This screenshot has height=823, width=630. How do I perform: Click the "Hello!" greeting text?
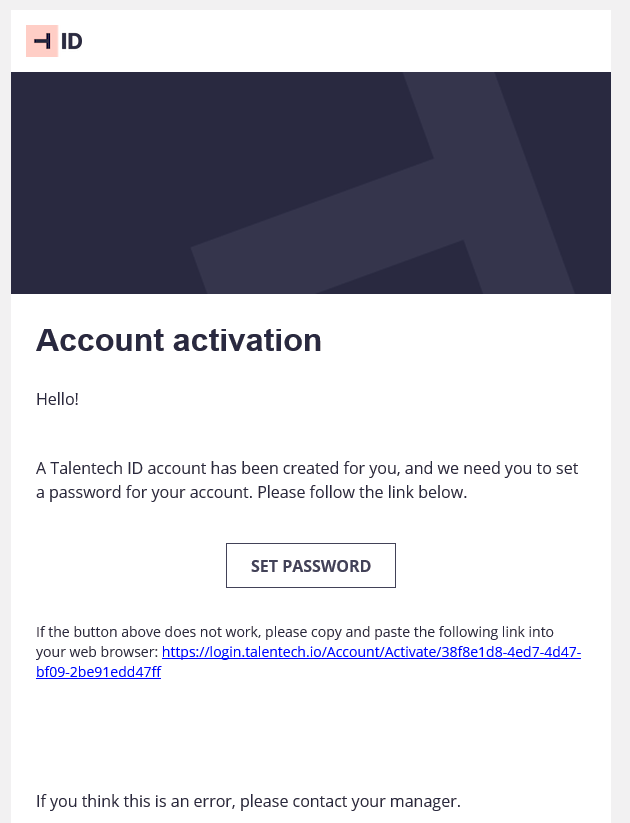click(57, 399)
